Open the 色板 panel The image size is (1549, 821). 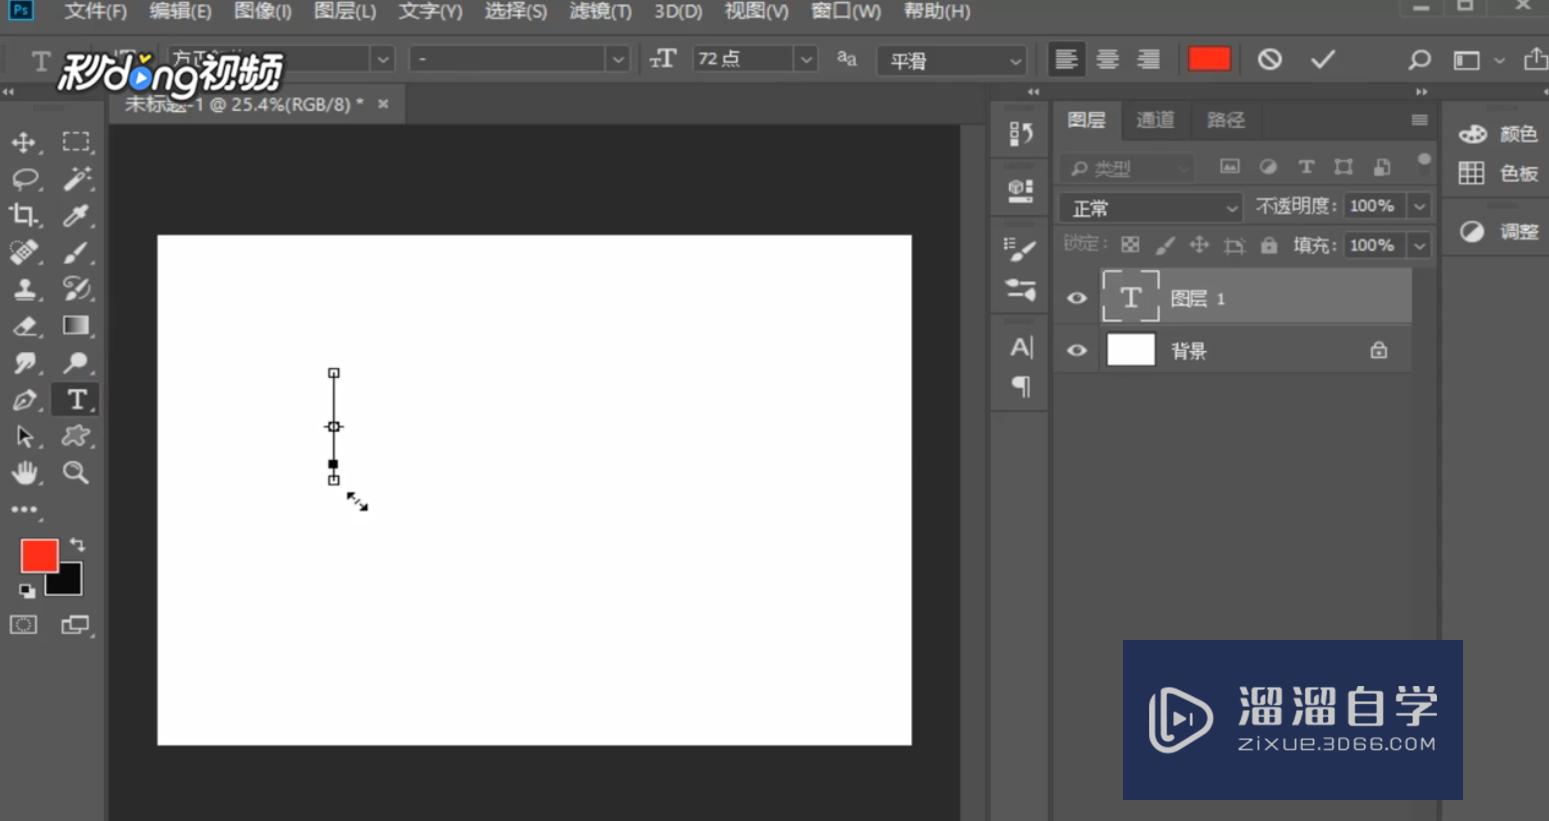(1498, 173)
